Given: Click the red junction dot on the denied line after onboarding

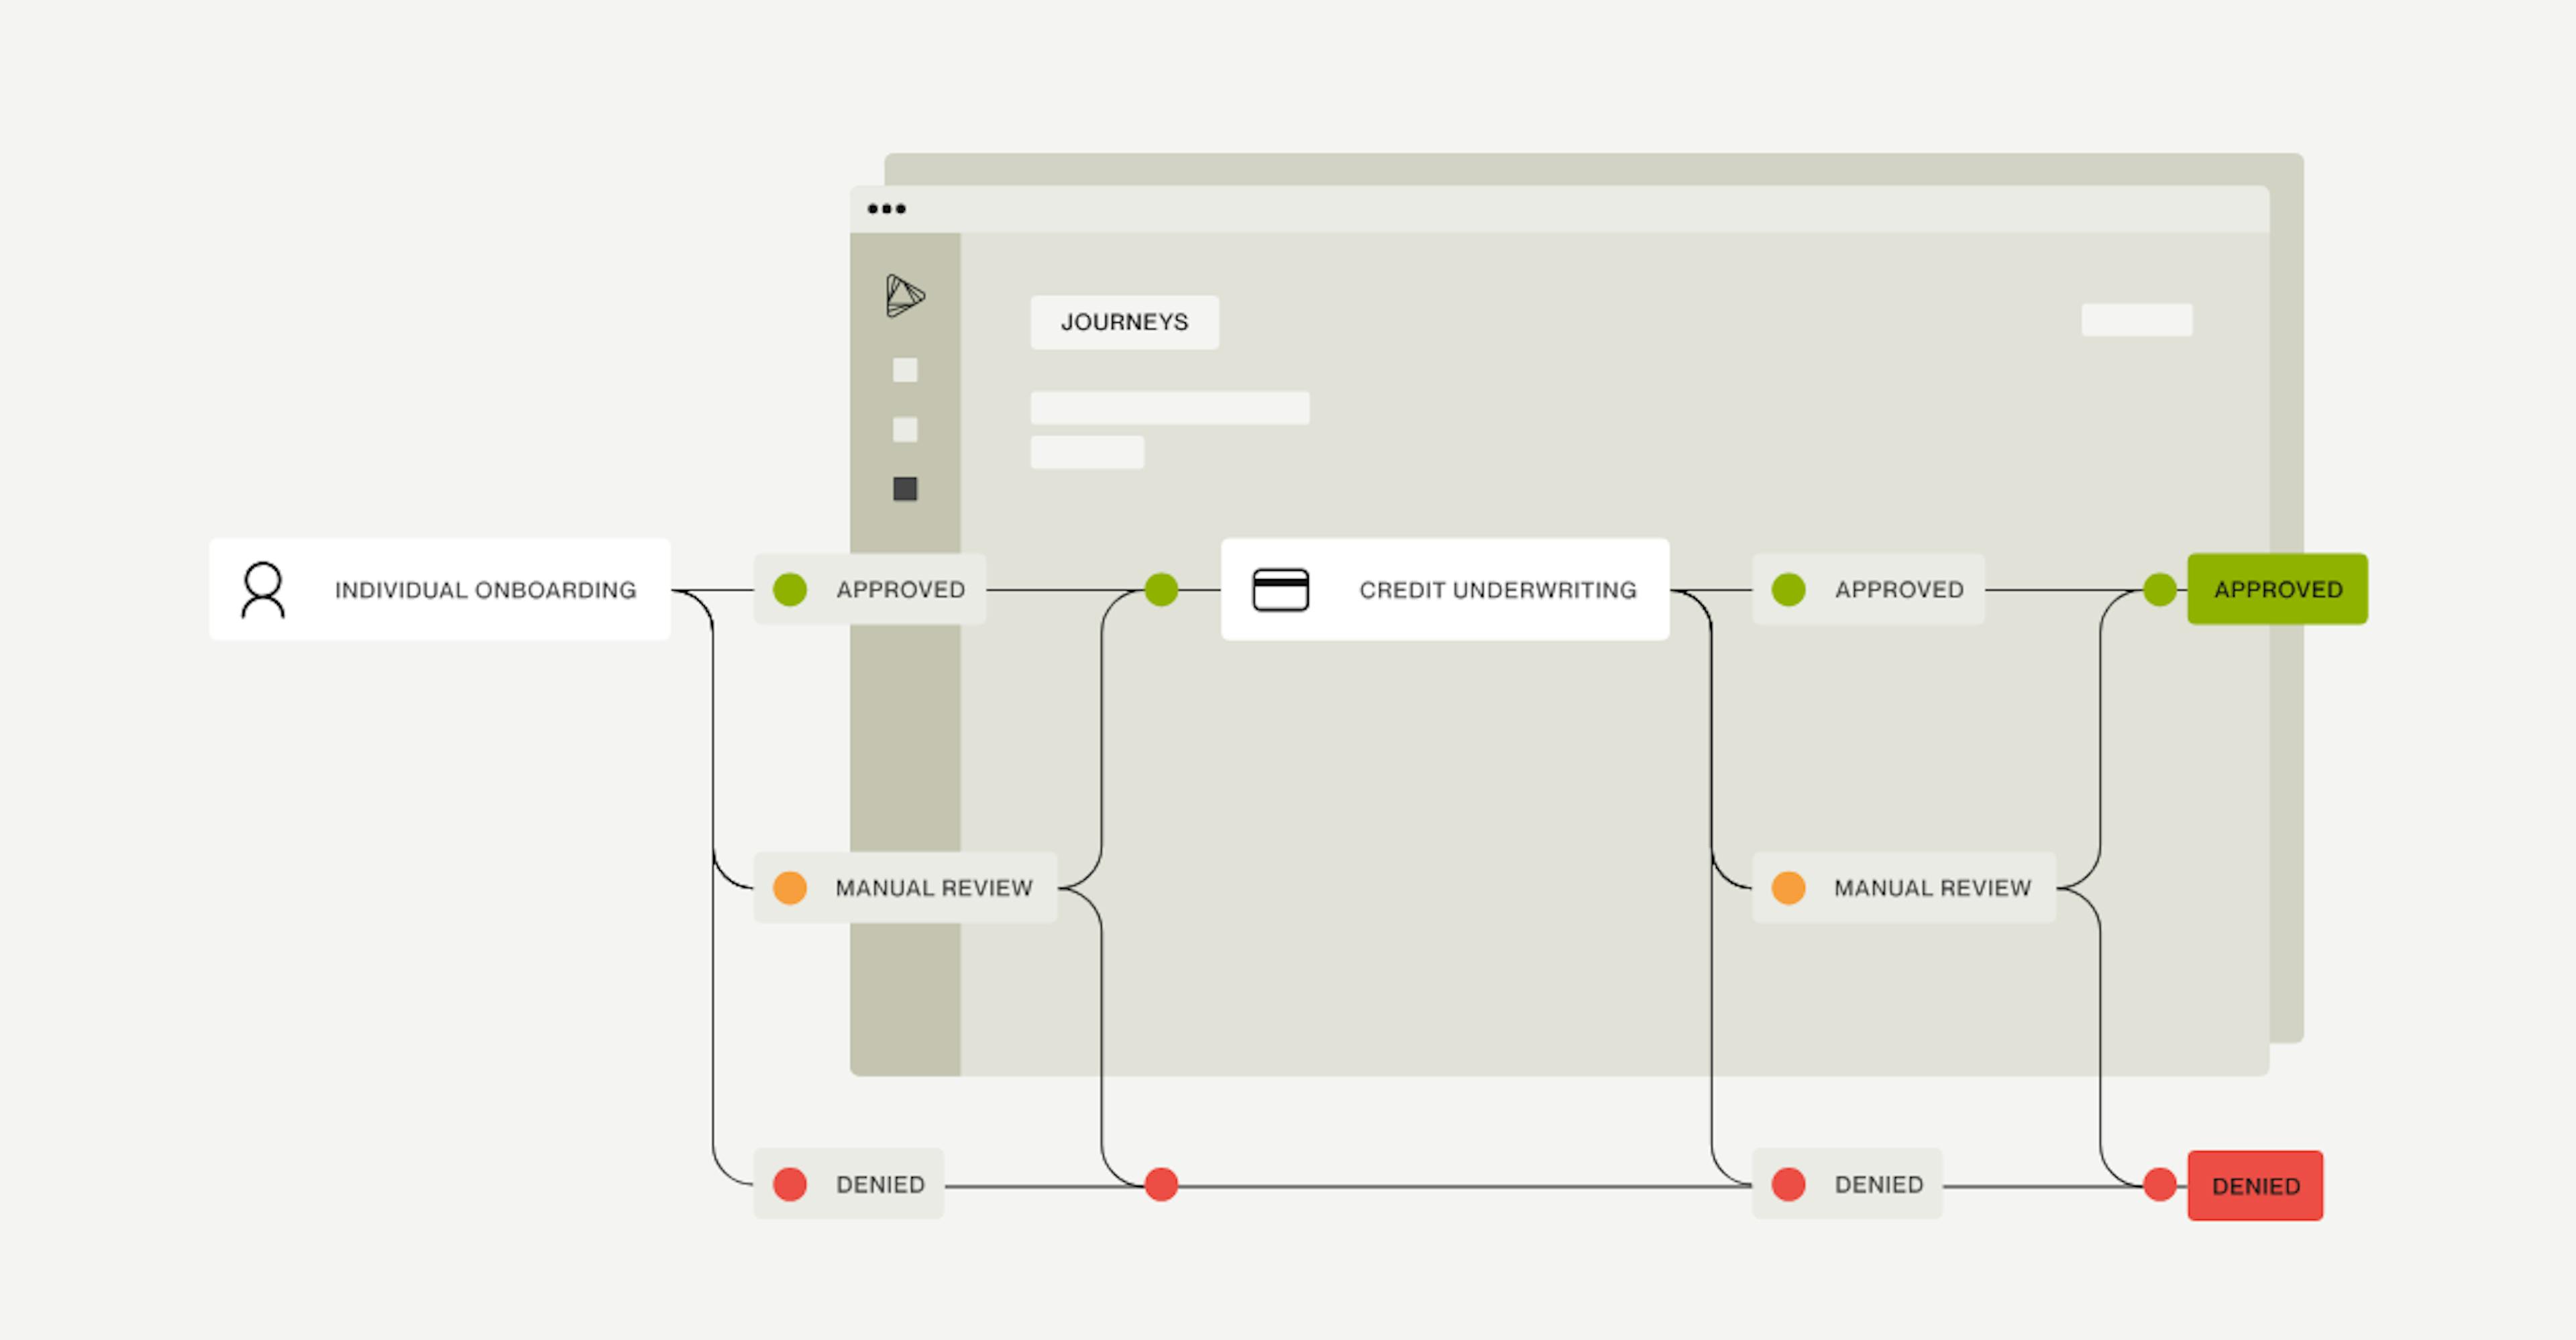Looking at the screenshot, I should point(1161,1185).
